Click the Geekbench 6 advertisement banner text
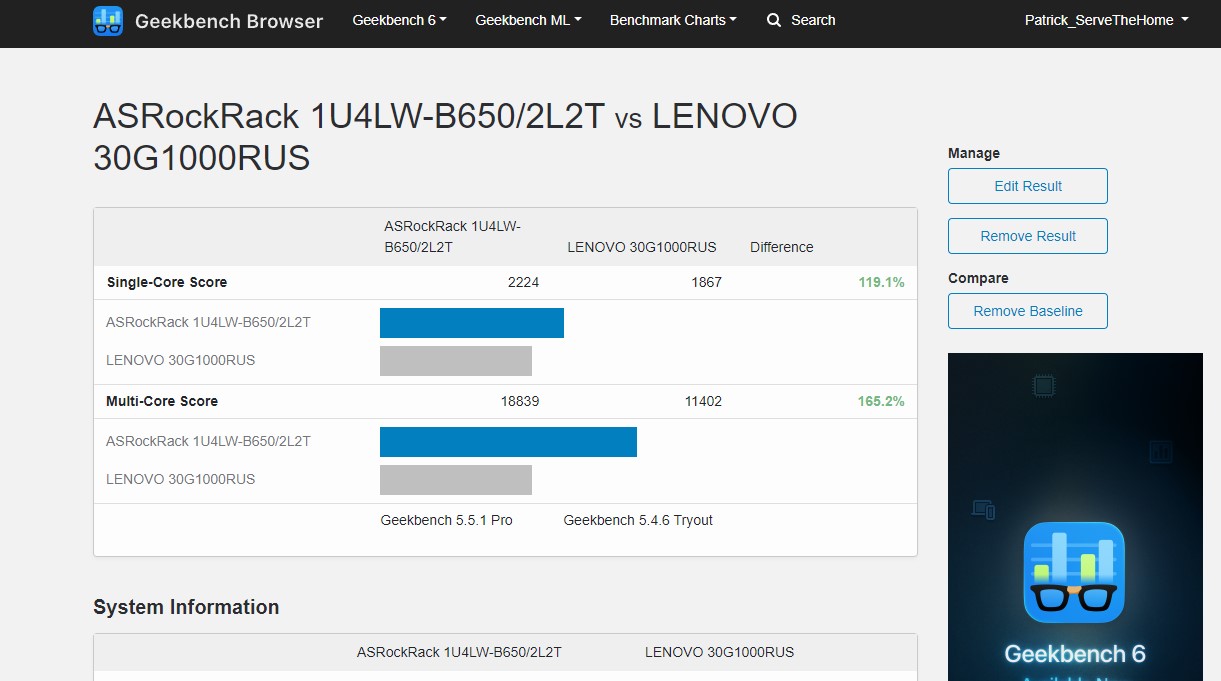Screen dimensions: 1221x681 1074,654
